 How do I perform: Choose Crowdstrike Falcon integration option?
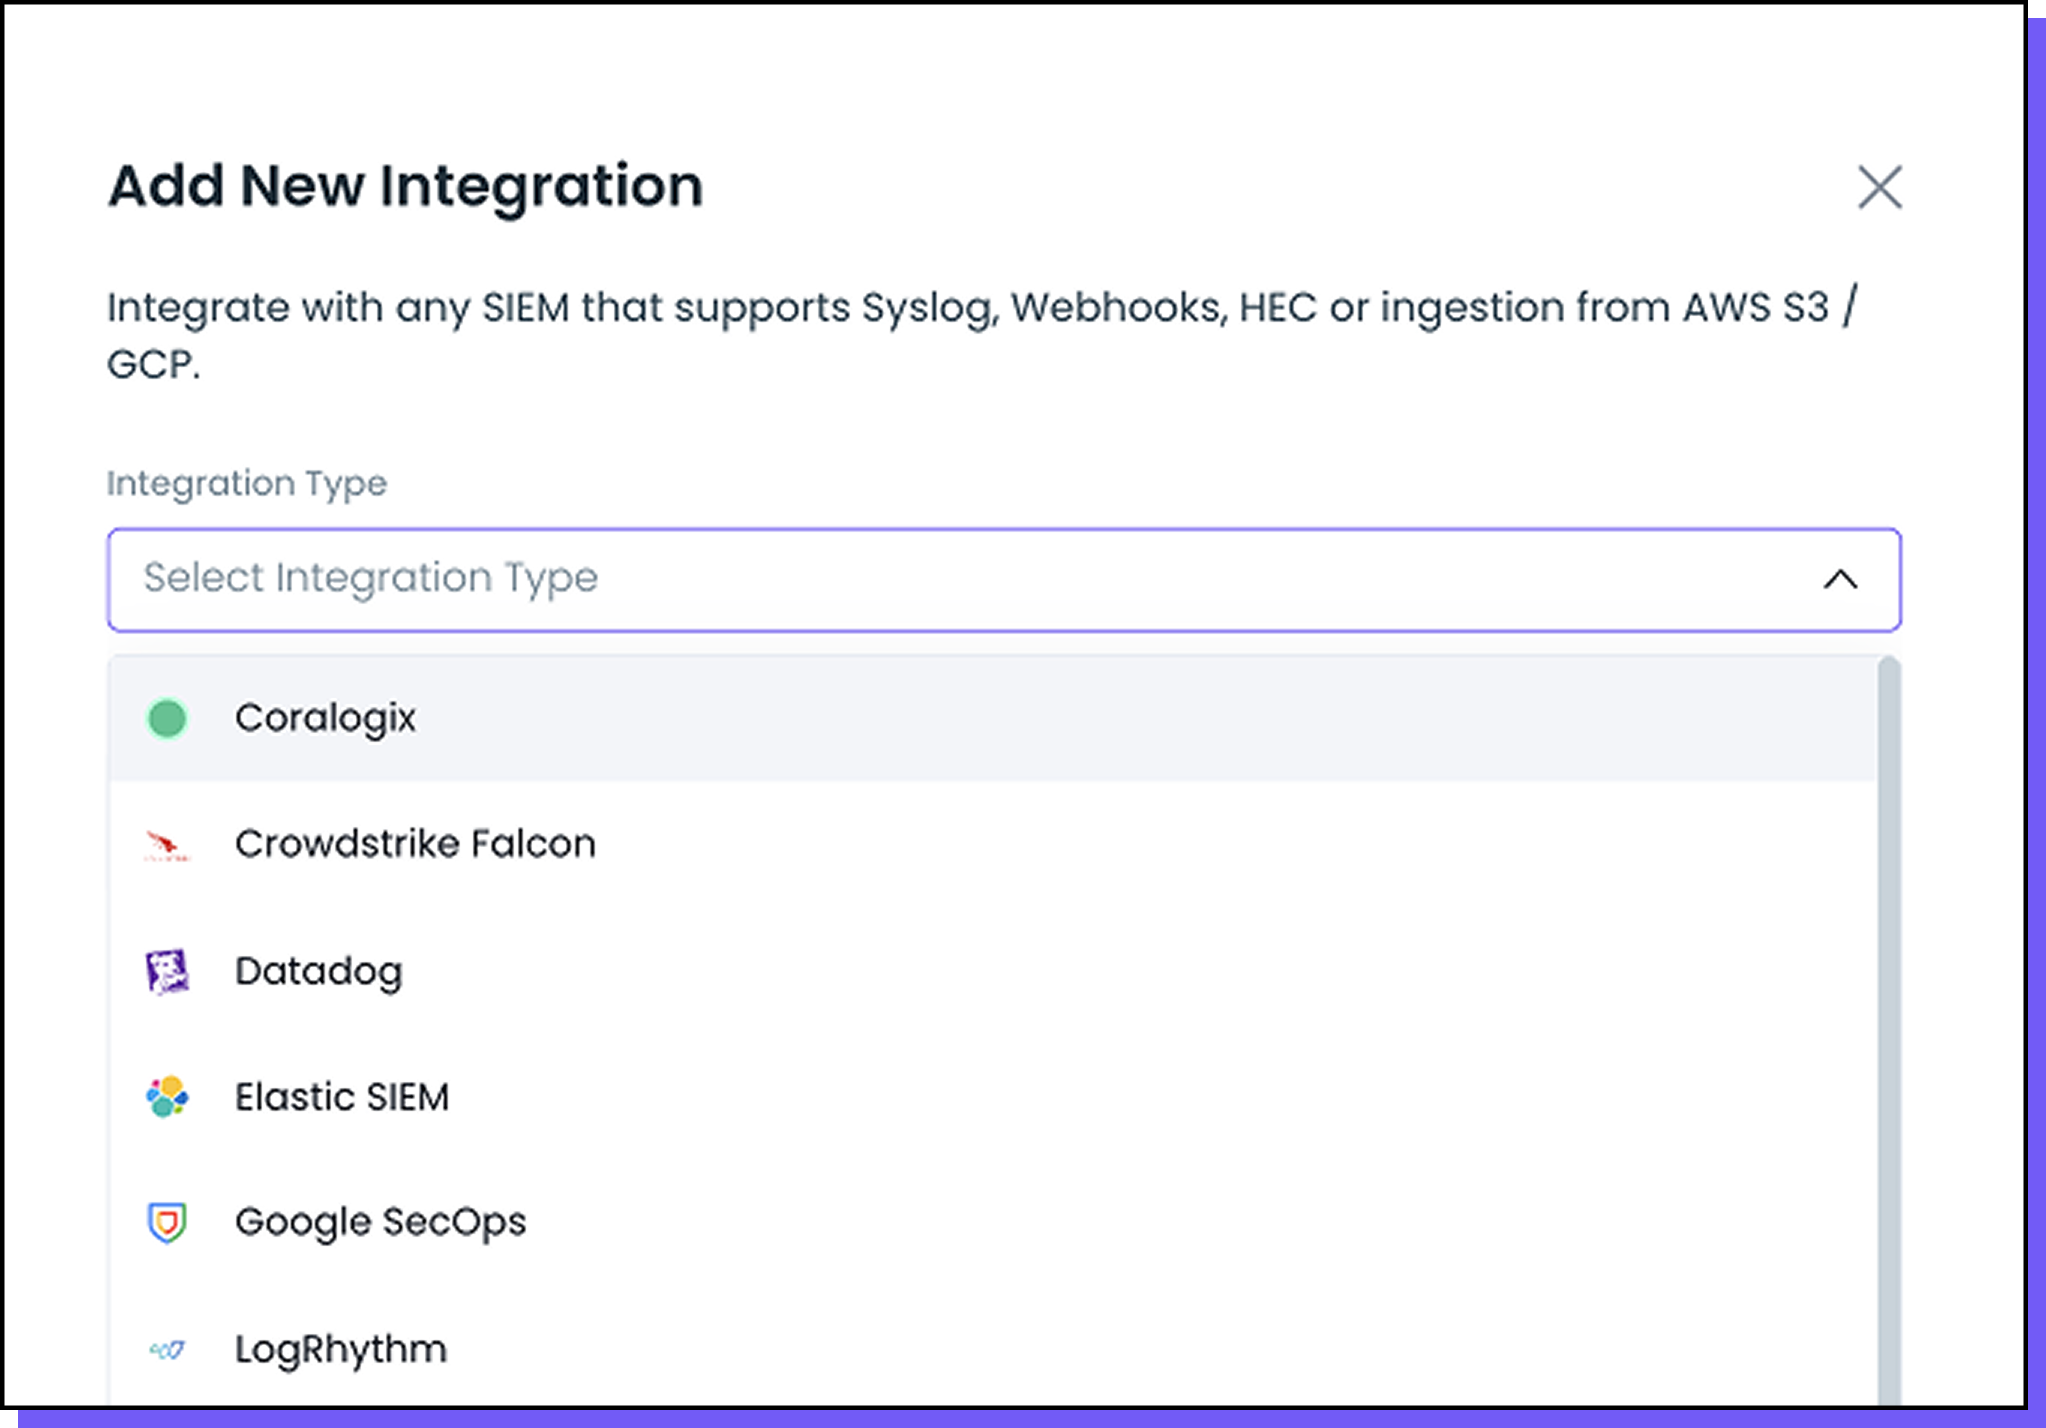[992, 844]
